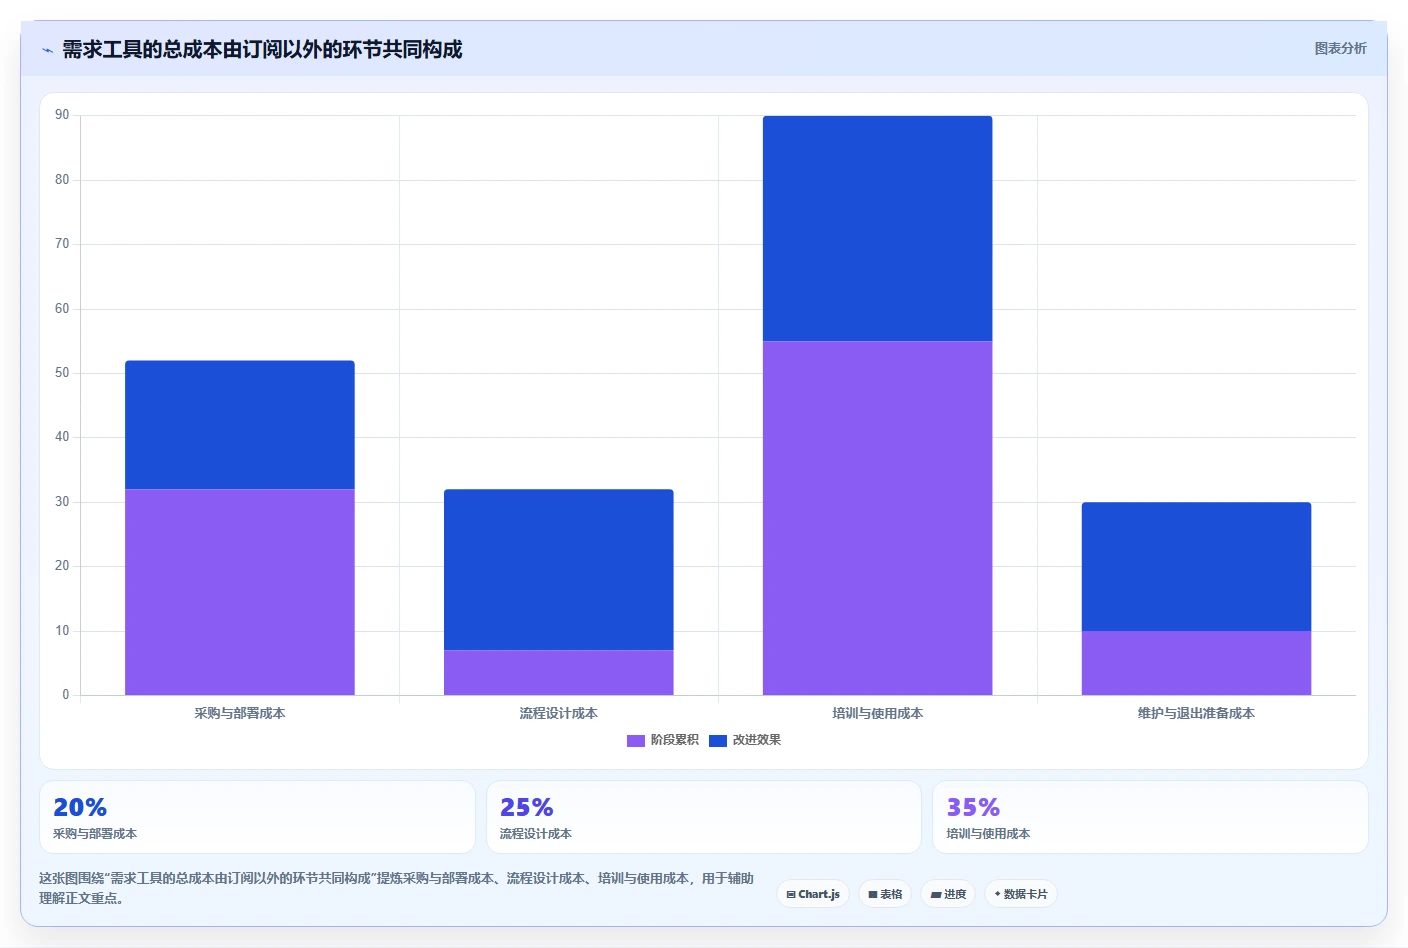This screenshot has height=948, width=1408.
Task: Click the 数据卡片 chip sparkle icon
Action: (997, 894)
